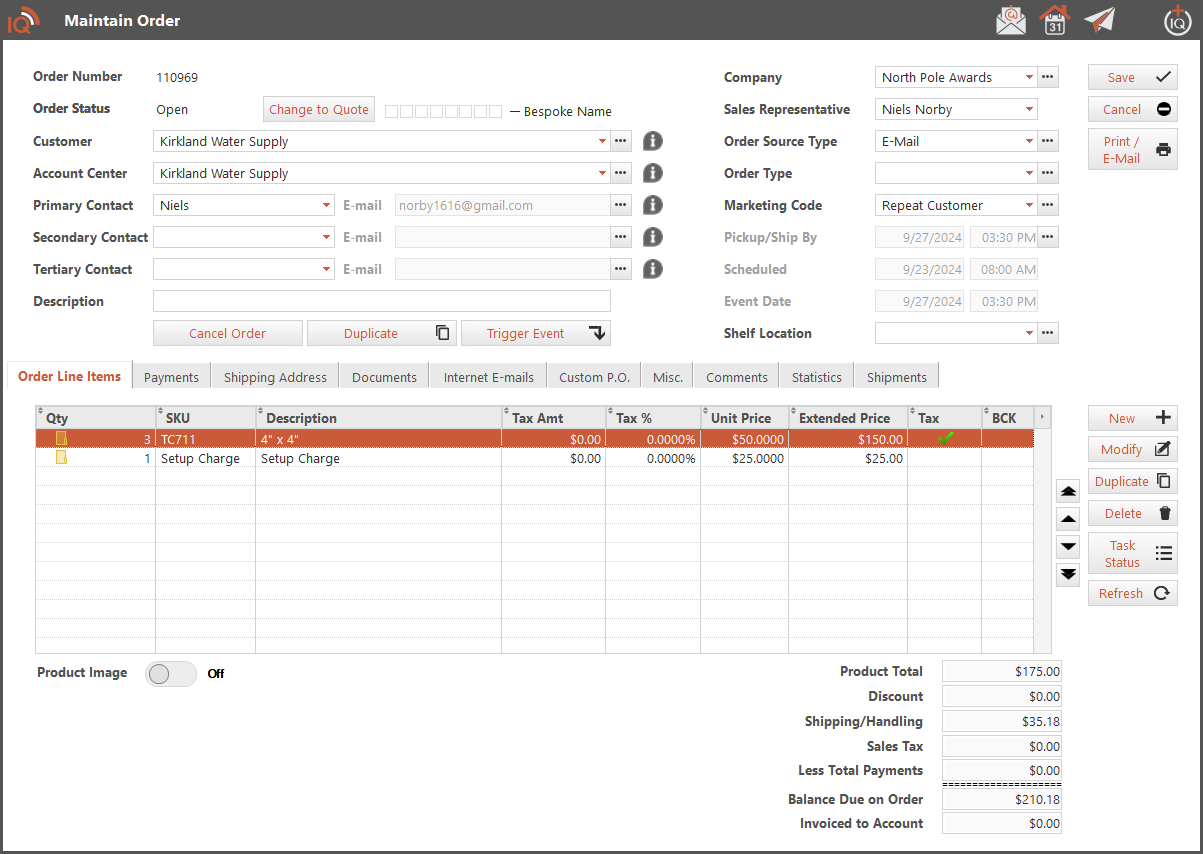Screen dimensions: 1203x854
Task: Open ellipsis button next to Company field
Action: pos(1048,77)
